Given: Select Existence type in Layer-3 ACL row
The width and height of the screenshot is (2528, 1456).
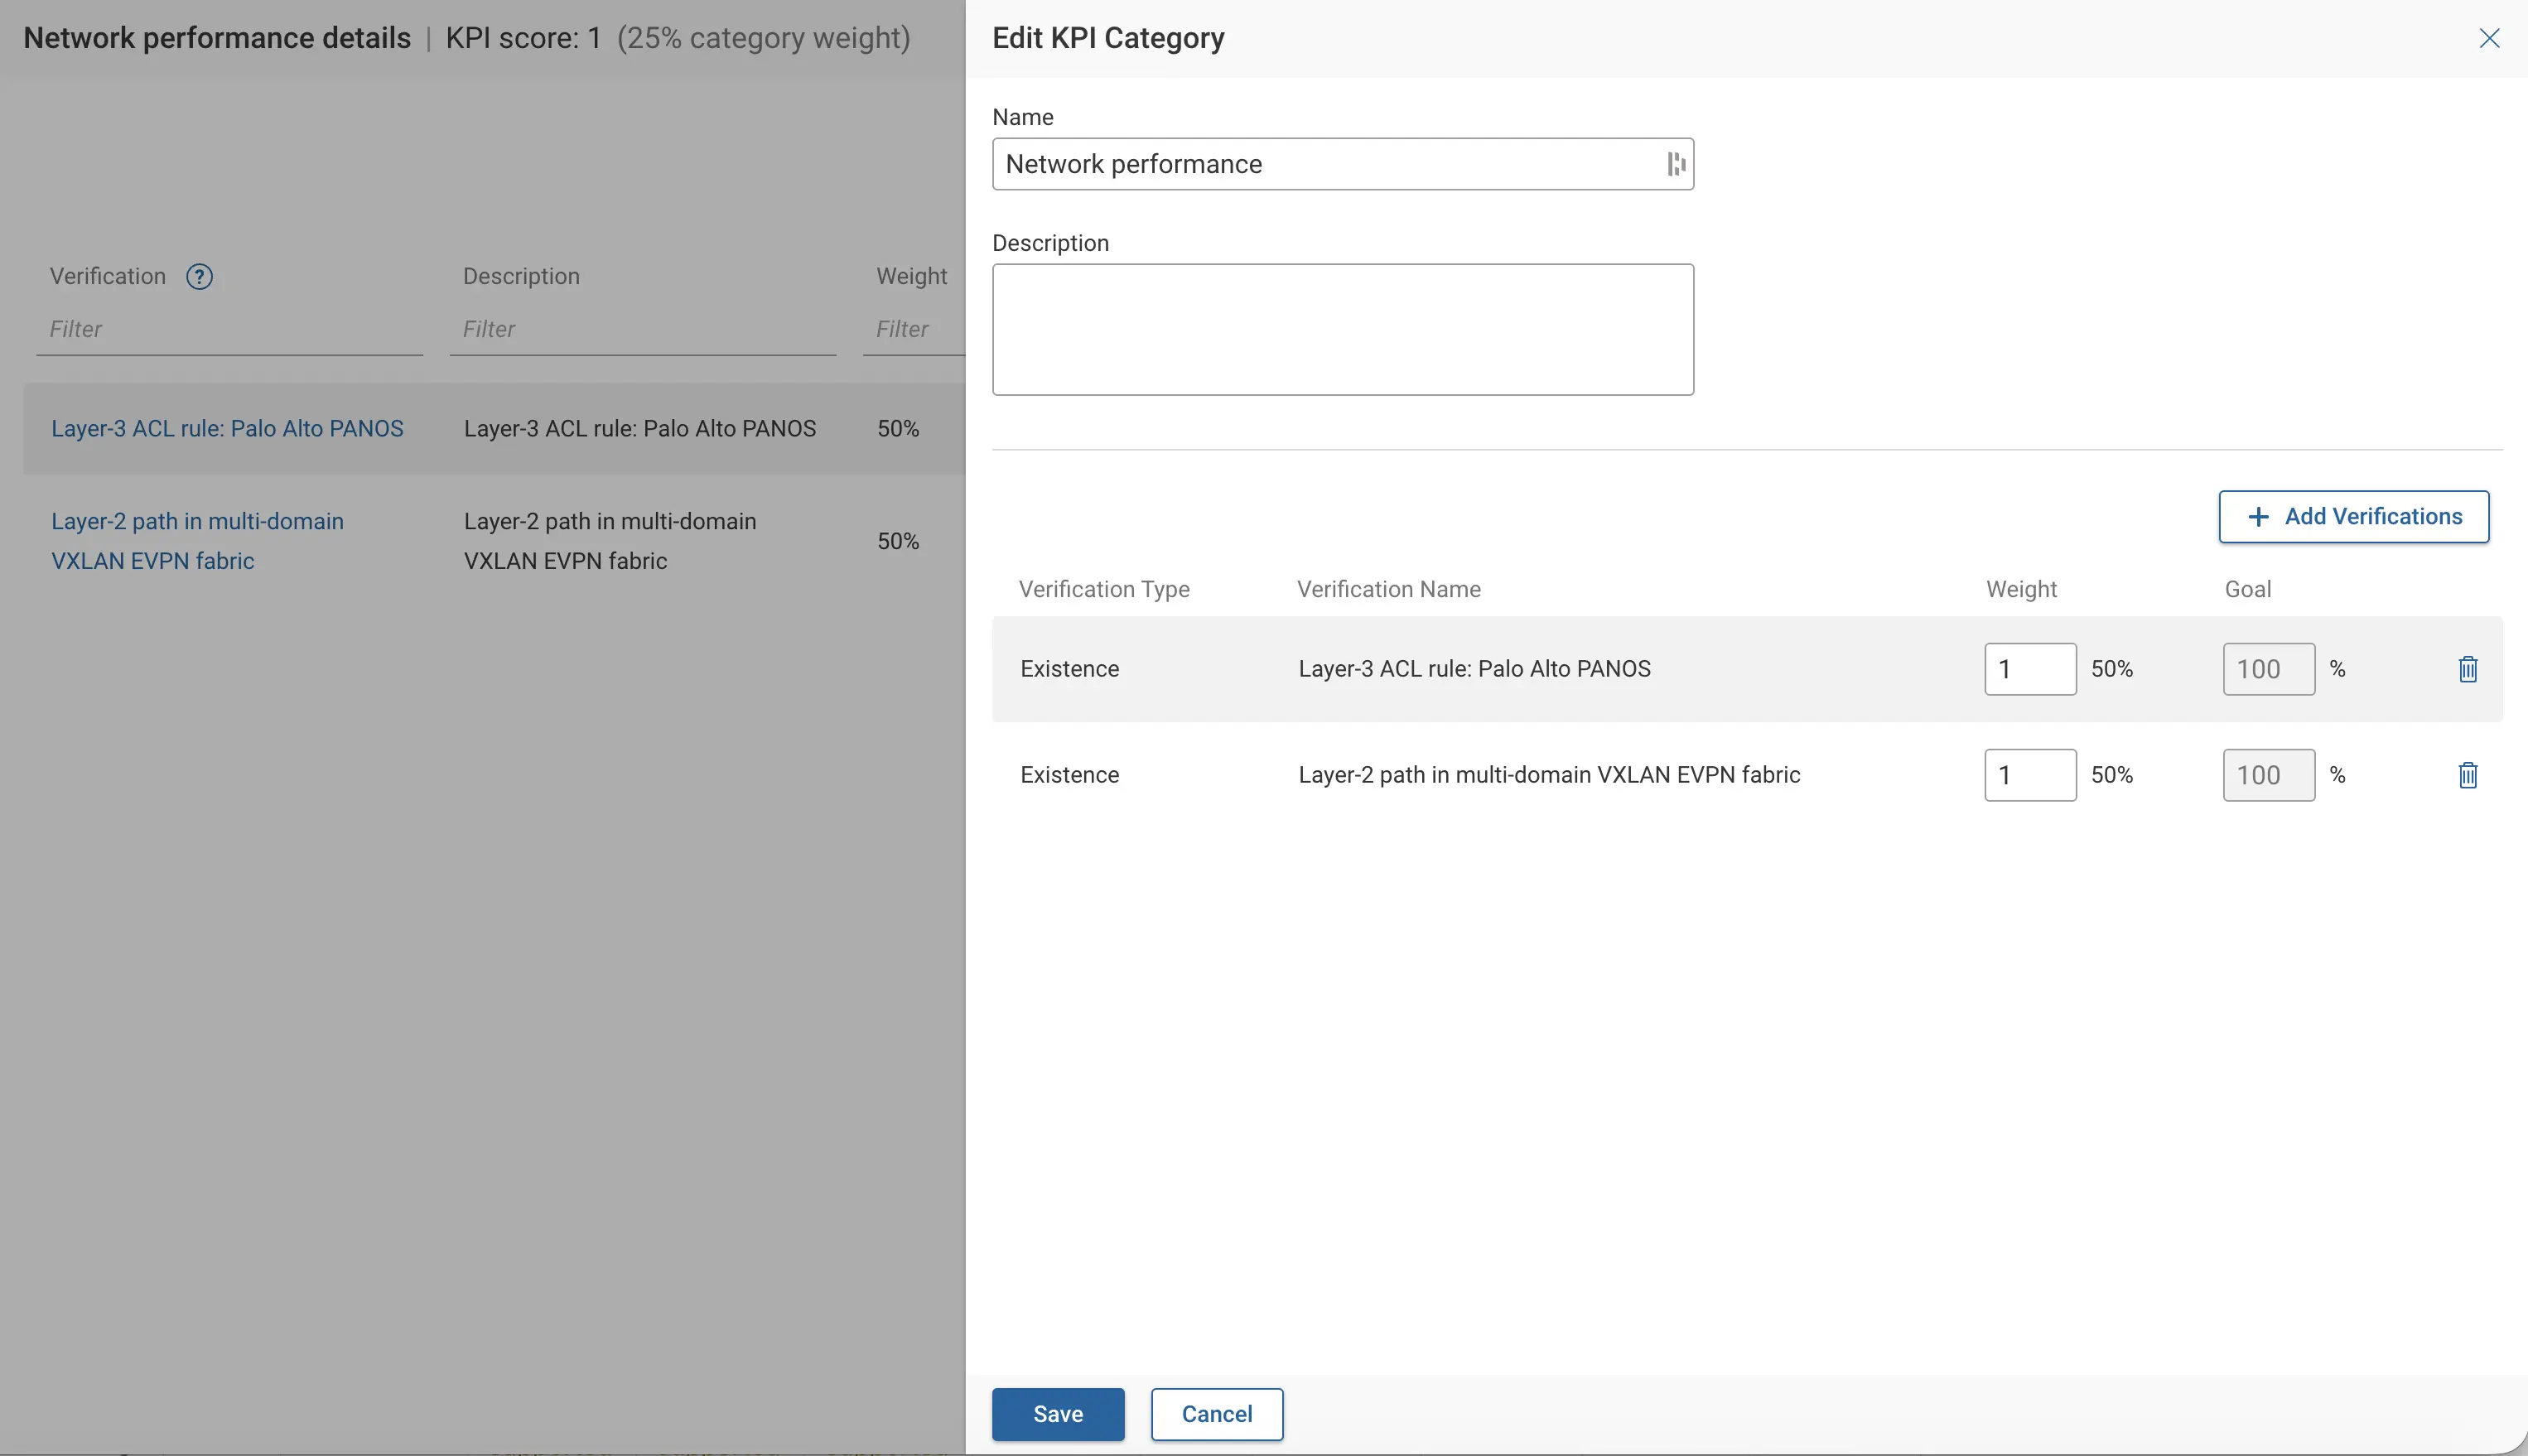Looking at the screenshot, I should click(x=1069, y=669).
